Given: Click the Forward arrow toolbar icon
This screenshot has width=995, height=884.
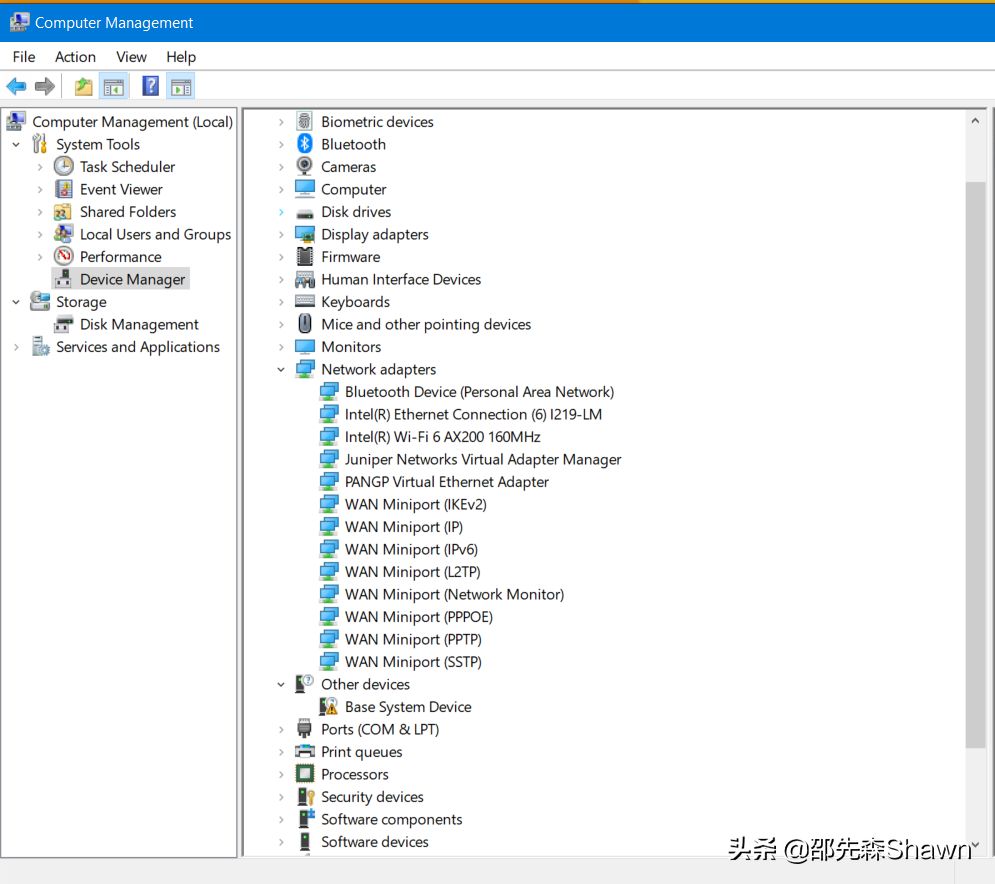Looking at the screenshot, I should 44,86.
